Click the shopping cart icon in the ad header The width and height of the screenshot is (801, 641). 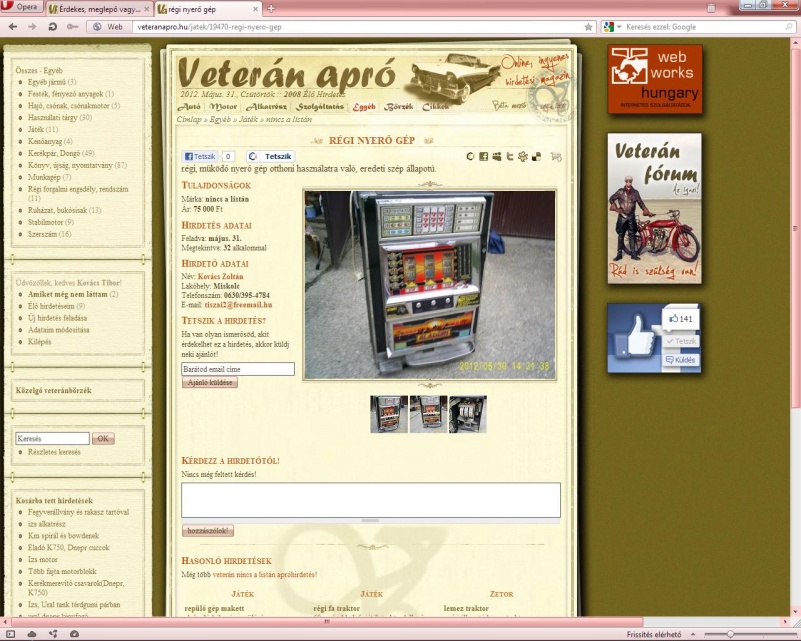(556, 157)
